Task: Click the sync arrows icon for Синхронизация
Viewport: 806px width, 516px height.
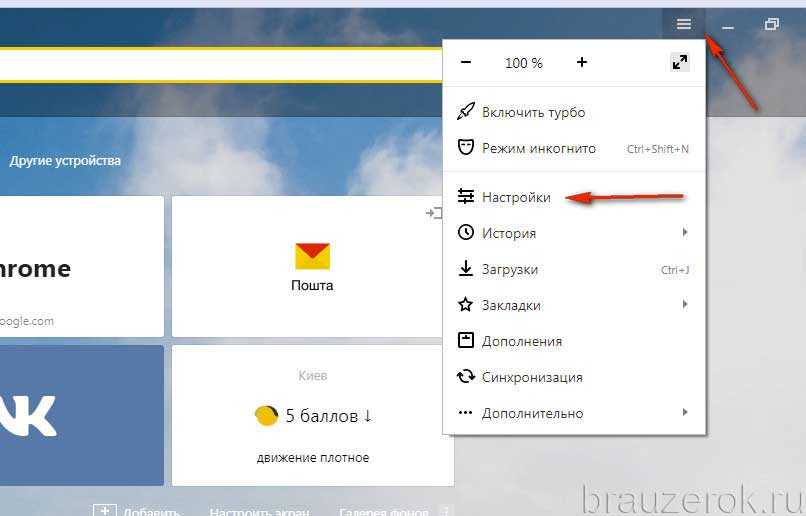Action: pyautogui.click(x=466, y=377)
